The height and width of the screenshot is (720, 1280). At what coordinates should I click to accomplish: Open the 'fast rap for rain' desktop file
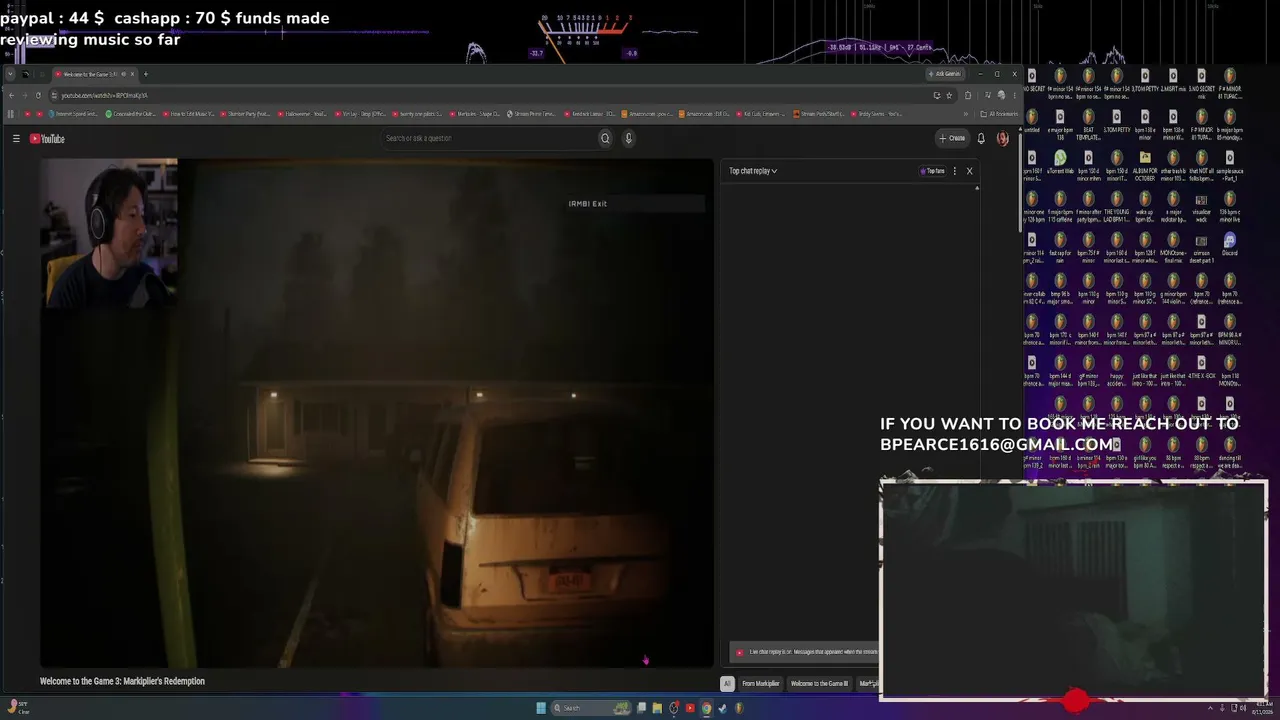click(1060, 245)
